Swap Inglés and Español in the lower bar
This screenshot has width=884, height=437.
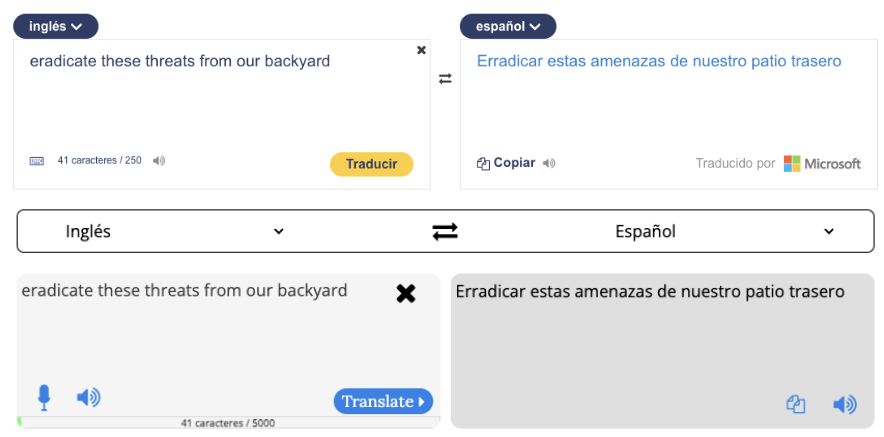(445, 231)
